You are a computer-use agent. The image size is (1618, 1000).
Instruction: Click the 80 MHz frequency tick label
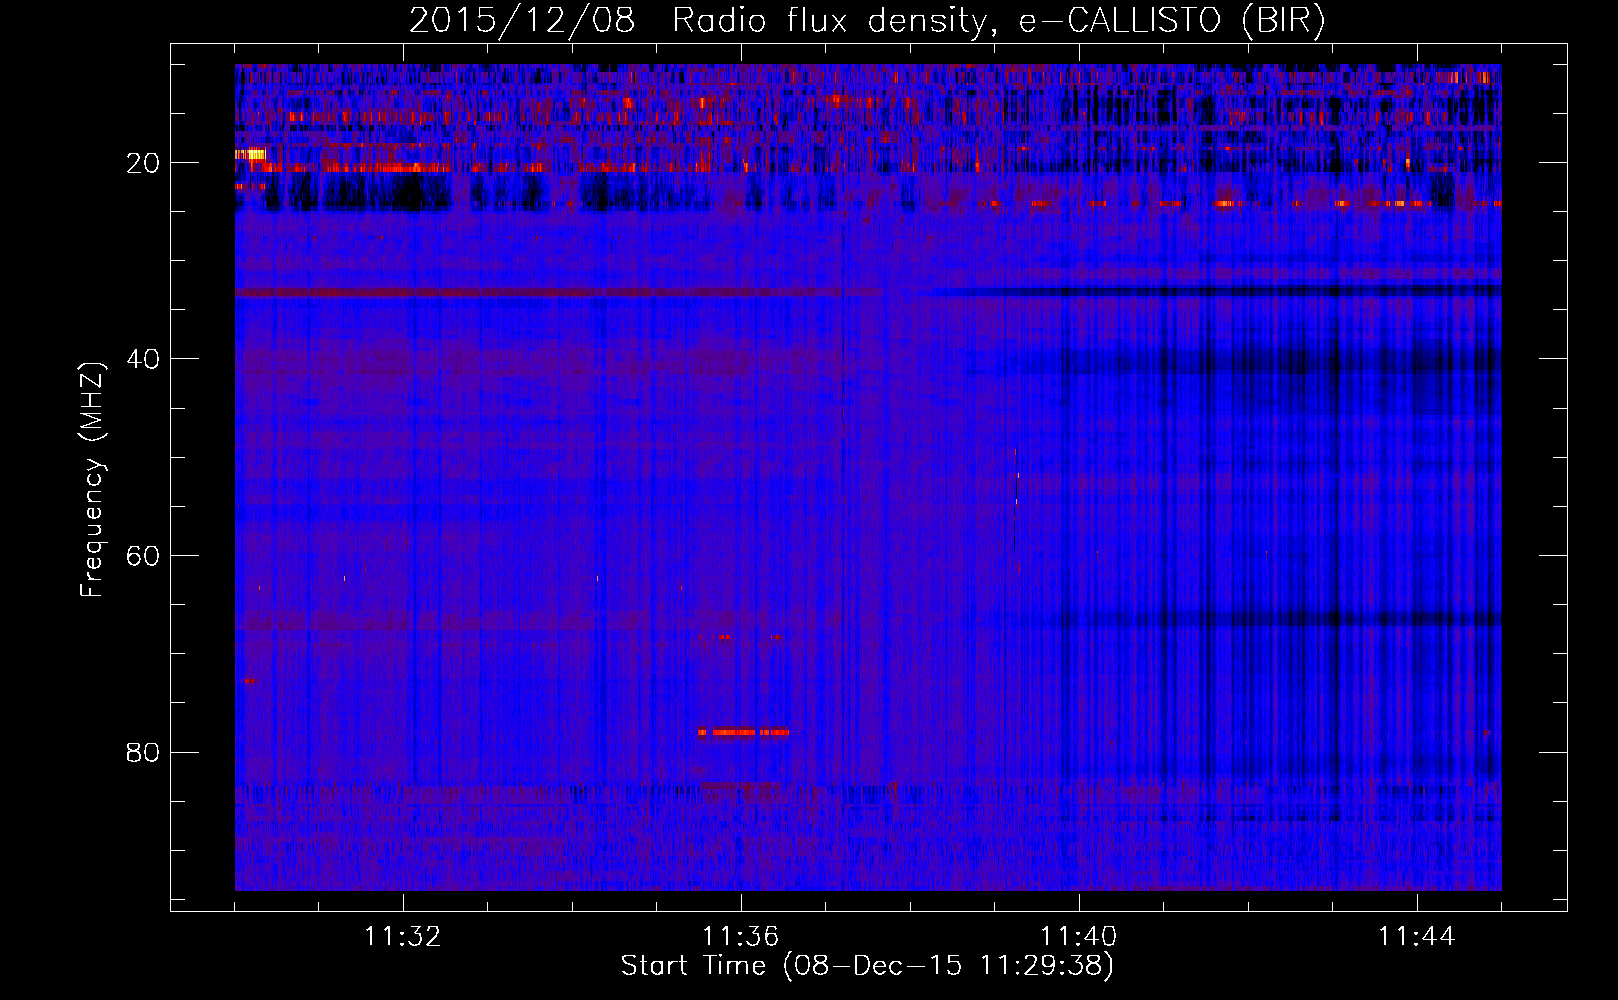[144, 752]
